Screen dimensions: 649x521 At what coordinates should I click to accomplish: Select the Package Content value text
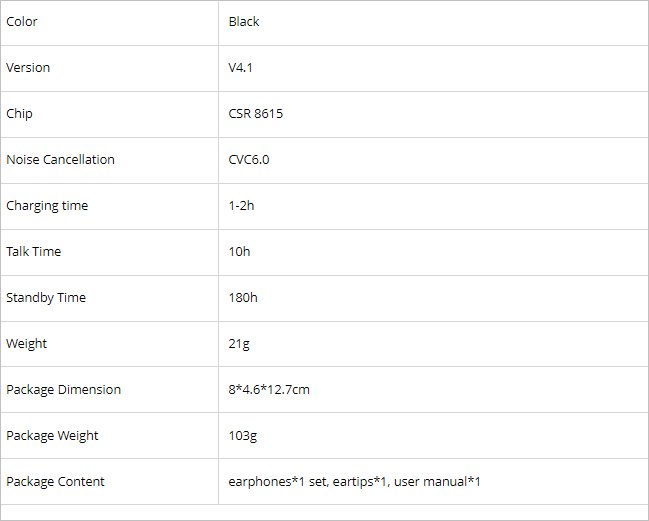[x=355, y=482]
